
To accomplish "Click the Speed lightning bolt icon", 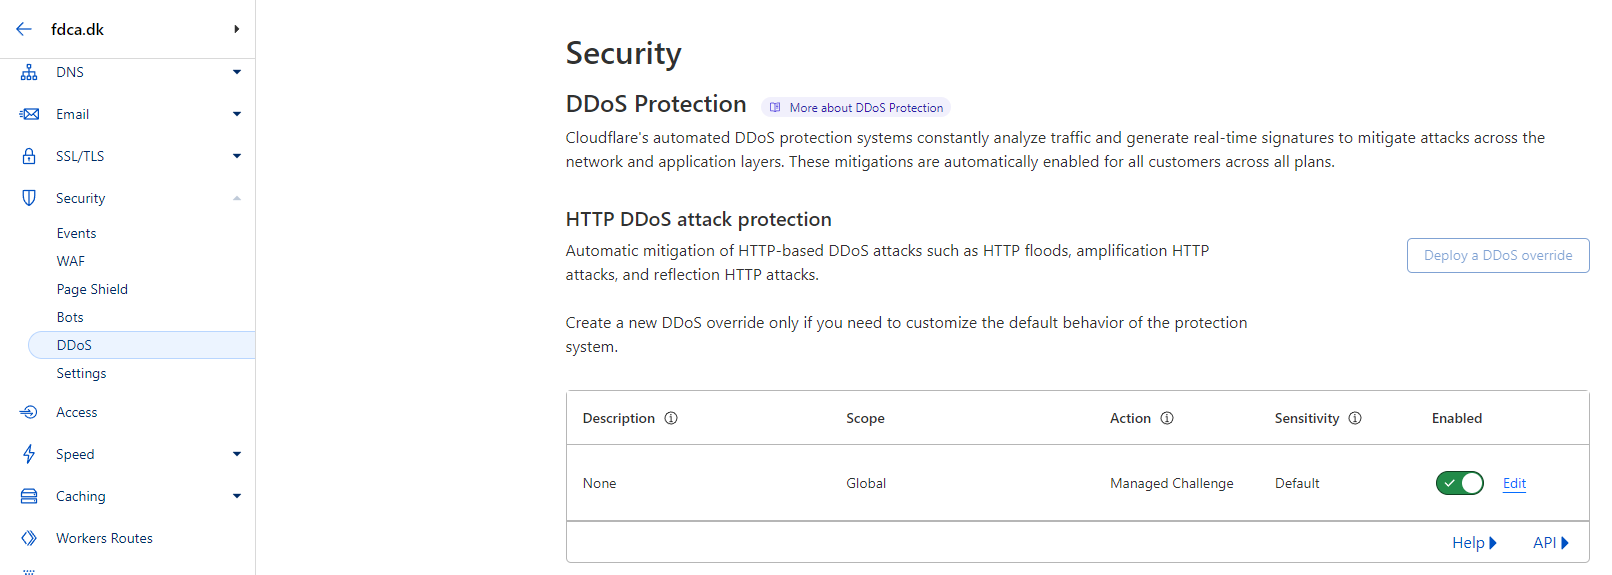I will click(29, 454).
